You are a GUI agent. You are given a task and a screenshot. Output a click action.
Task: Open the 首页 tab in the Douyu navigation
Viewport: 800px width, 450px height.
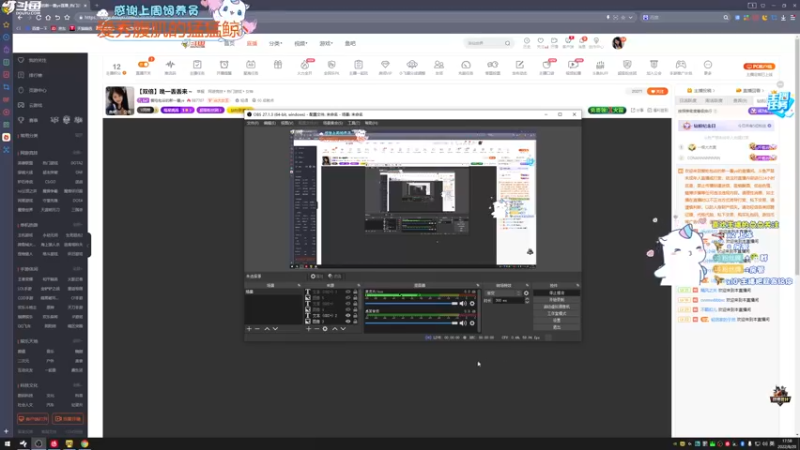[230, 43]
